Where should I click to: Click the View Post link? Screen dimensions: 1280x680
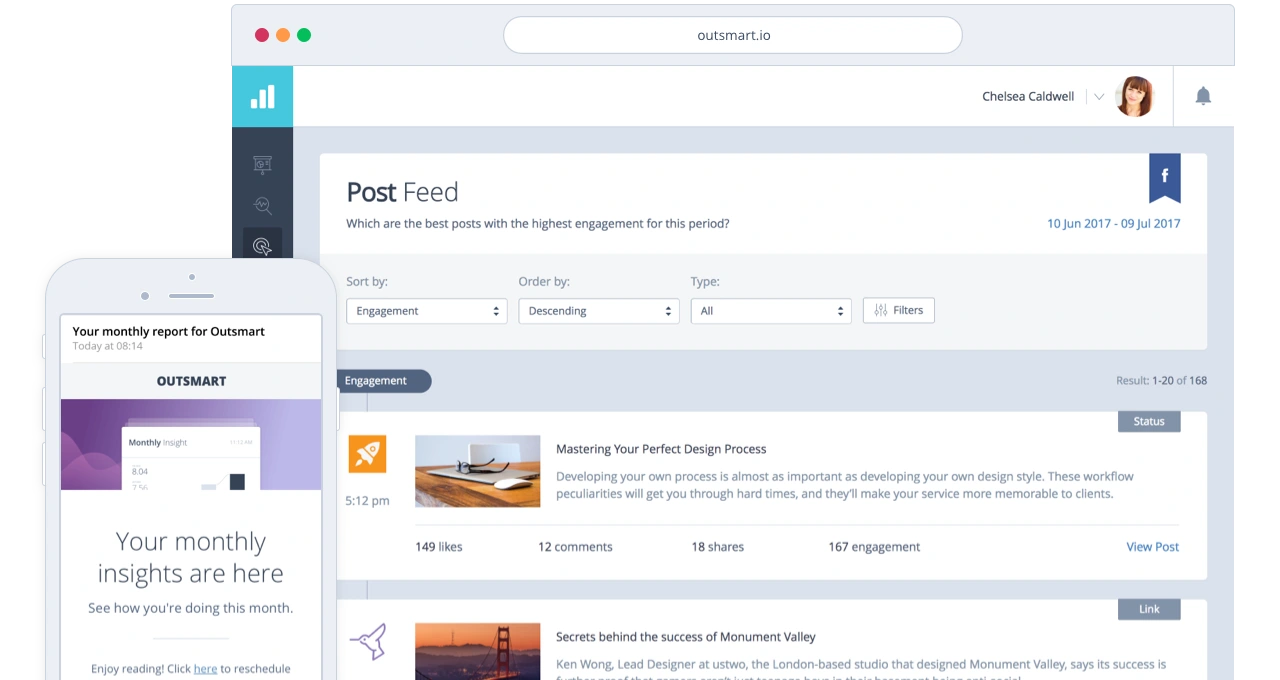click(1152, 546)
